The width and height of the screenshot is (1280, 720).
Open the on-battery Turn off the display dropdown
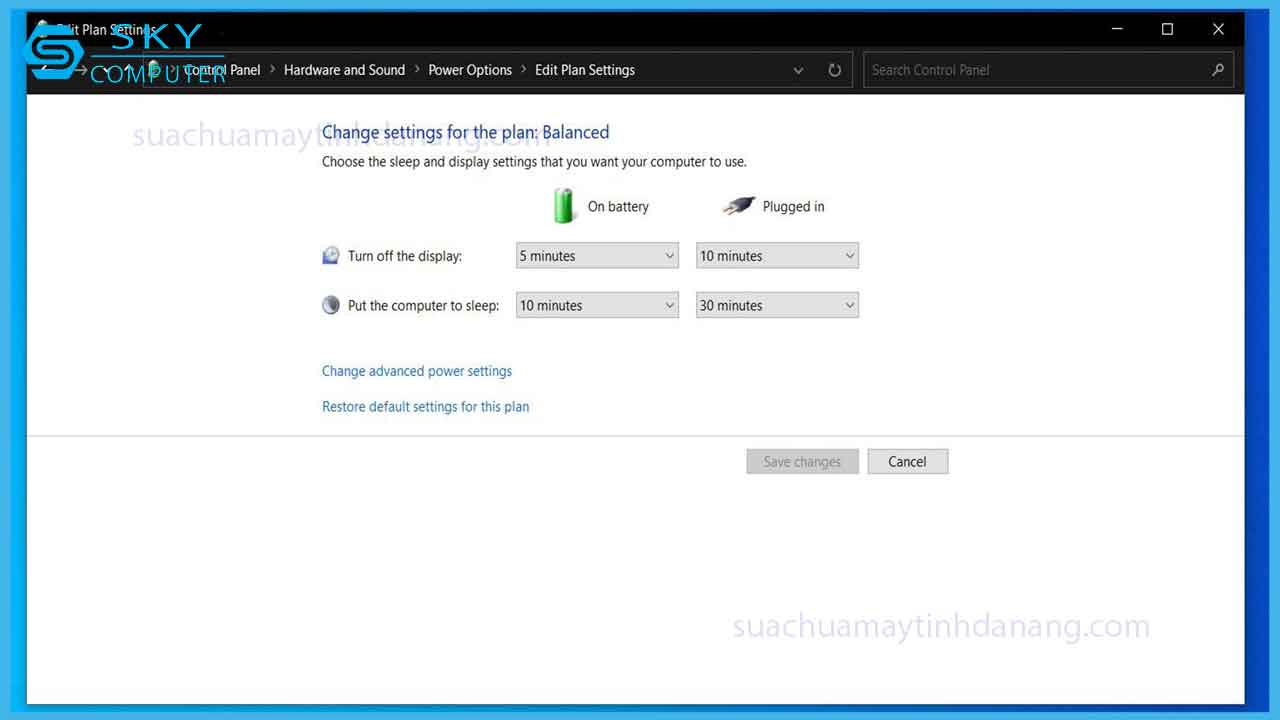[x=597, y=256]
